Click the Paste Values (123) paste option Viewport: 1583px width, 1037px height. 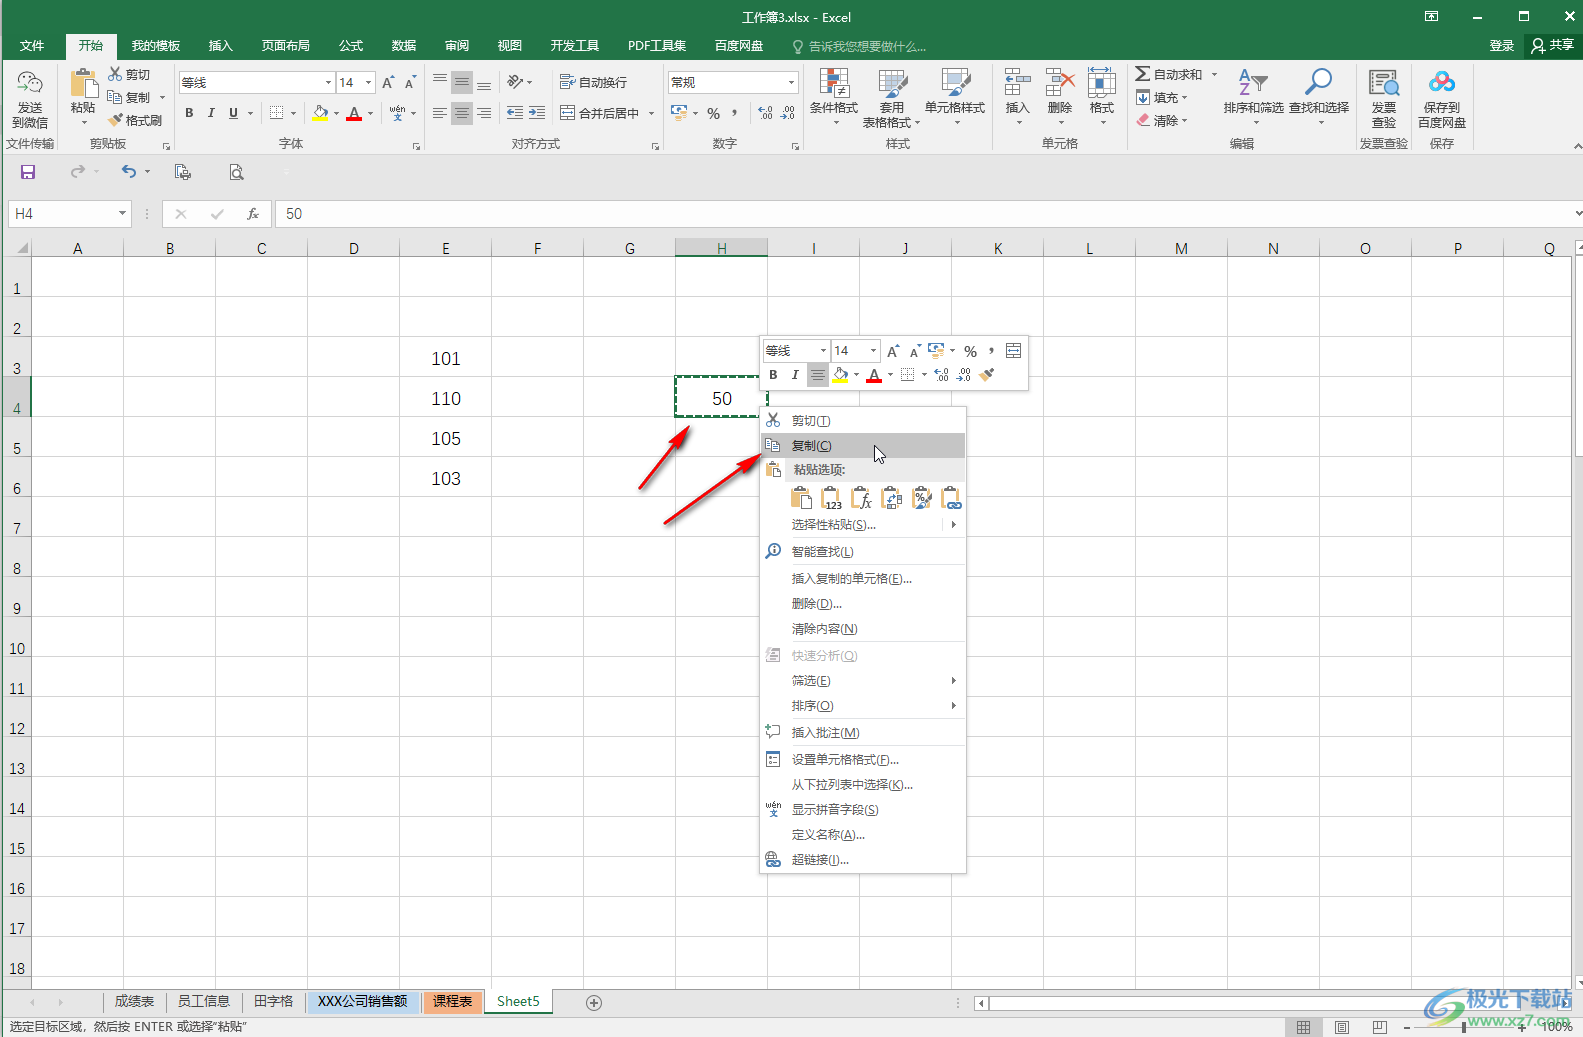pos(831,498)
